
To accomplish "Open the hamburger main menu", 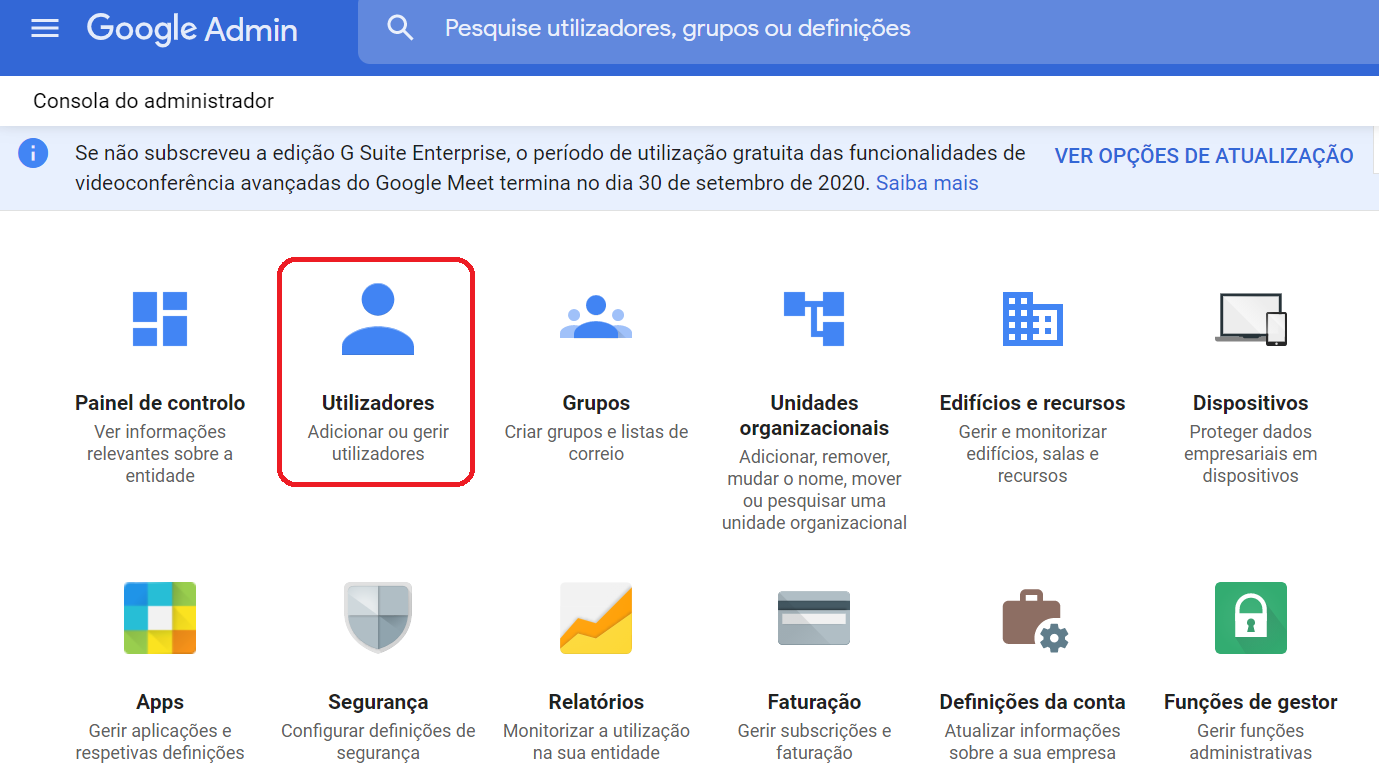I will [x=45, y=29].
